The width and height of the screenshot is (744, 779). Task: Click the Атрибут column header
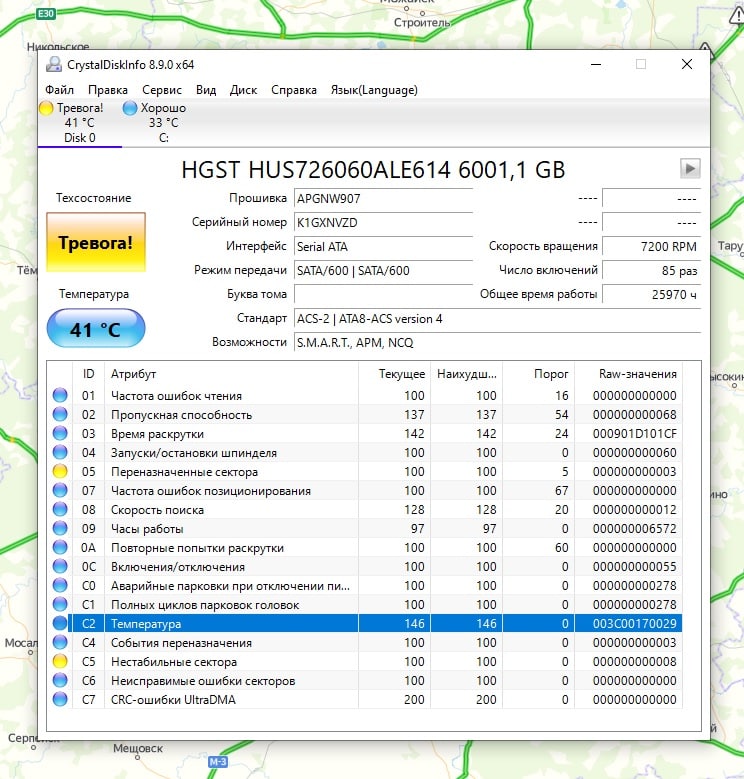pos(231,374)
